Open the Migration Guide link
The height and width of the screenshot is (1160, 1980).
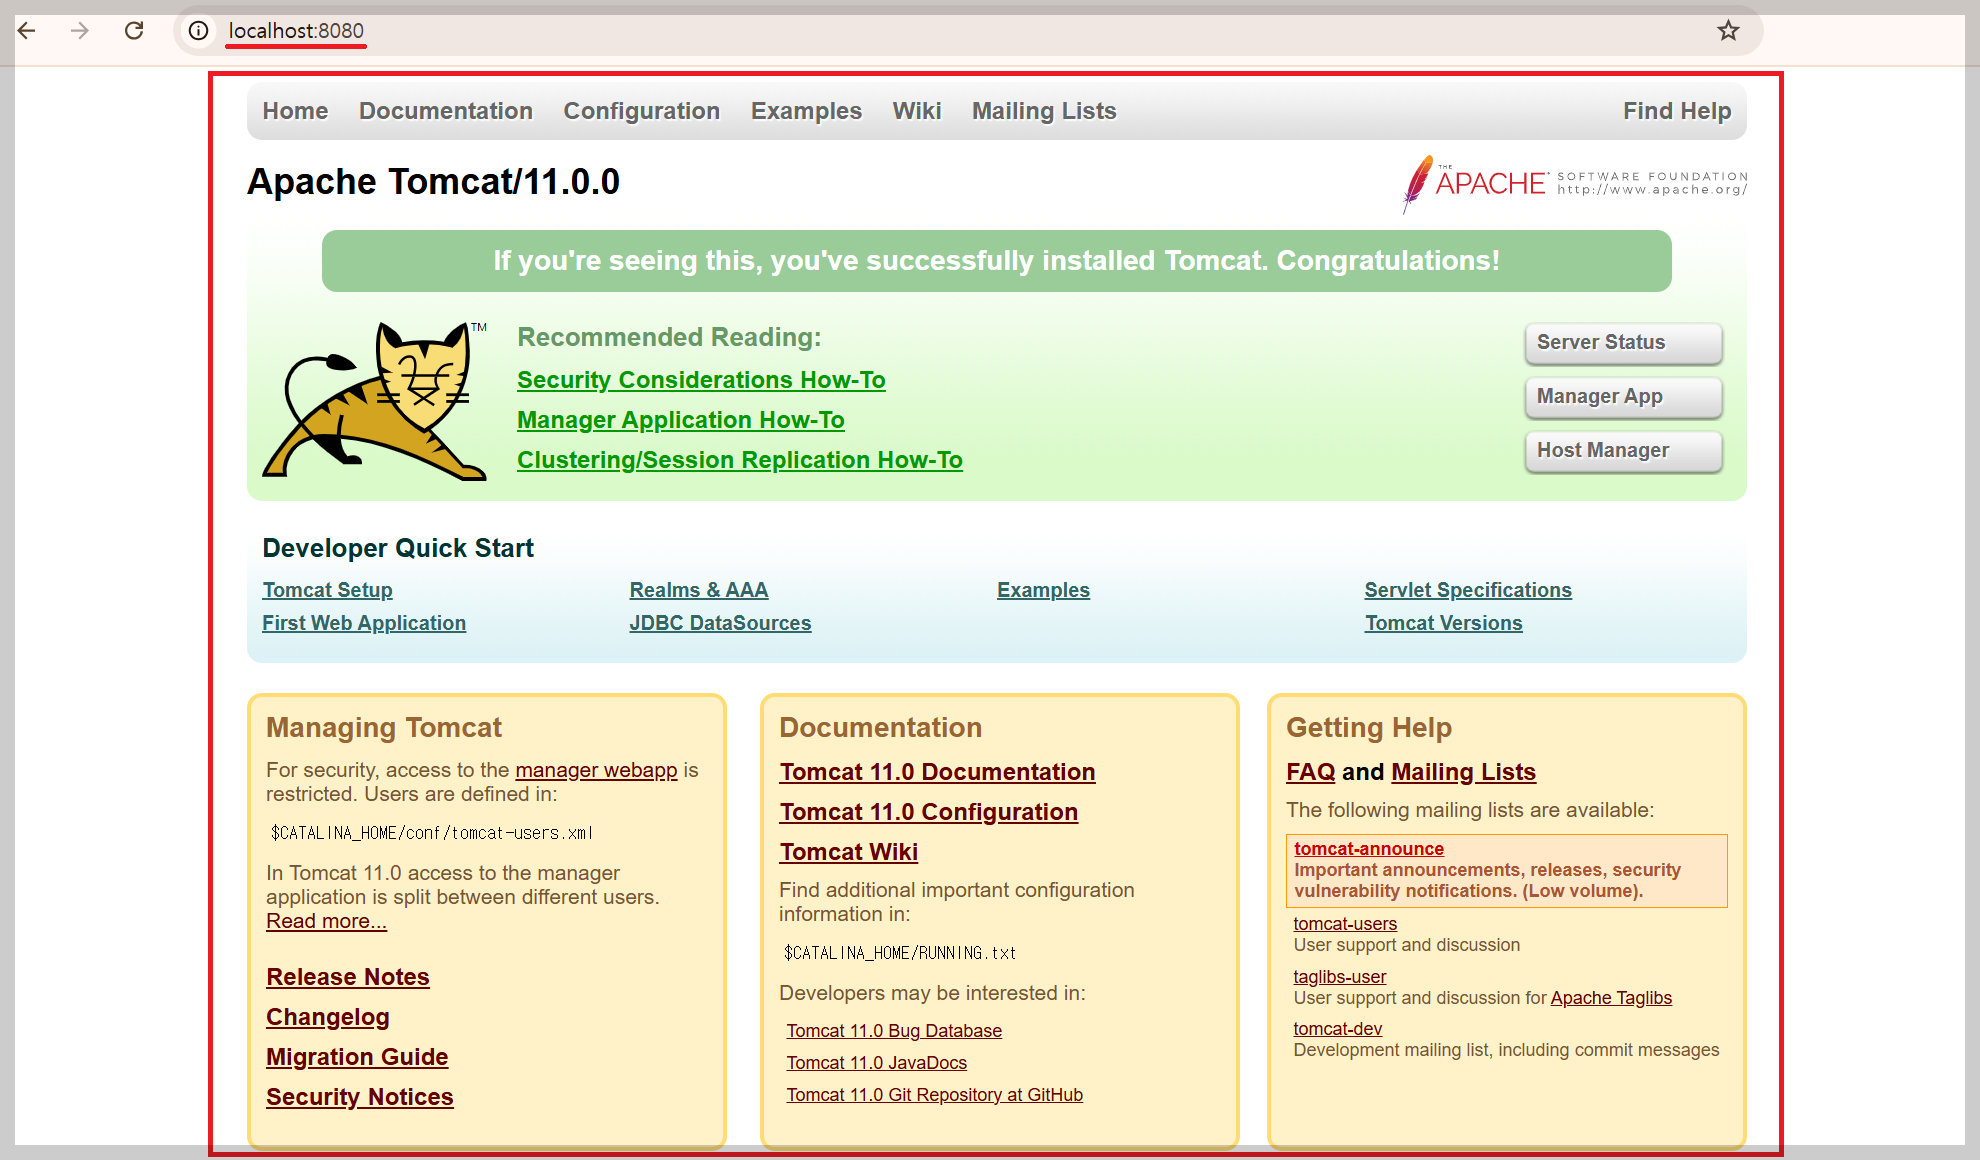click(x=357, y=1057)
